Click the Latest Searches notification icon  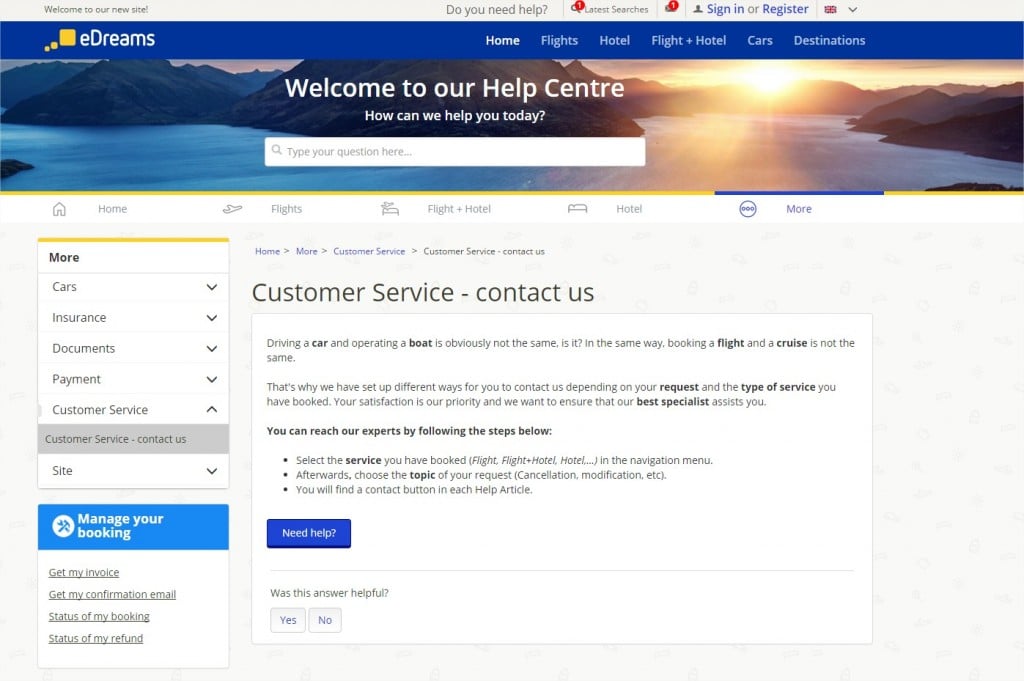point(577,8)
